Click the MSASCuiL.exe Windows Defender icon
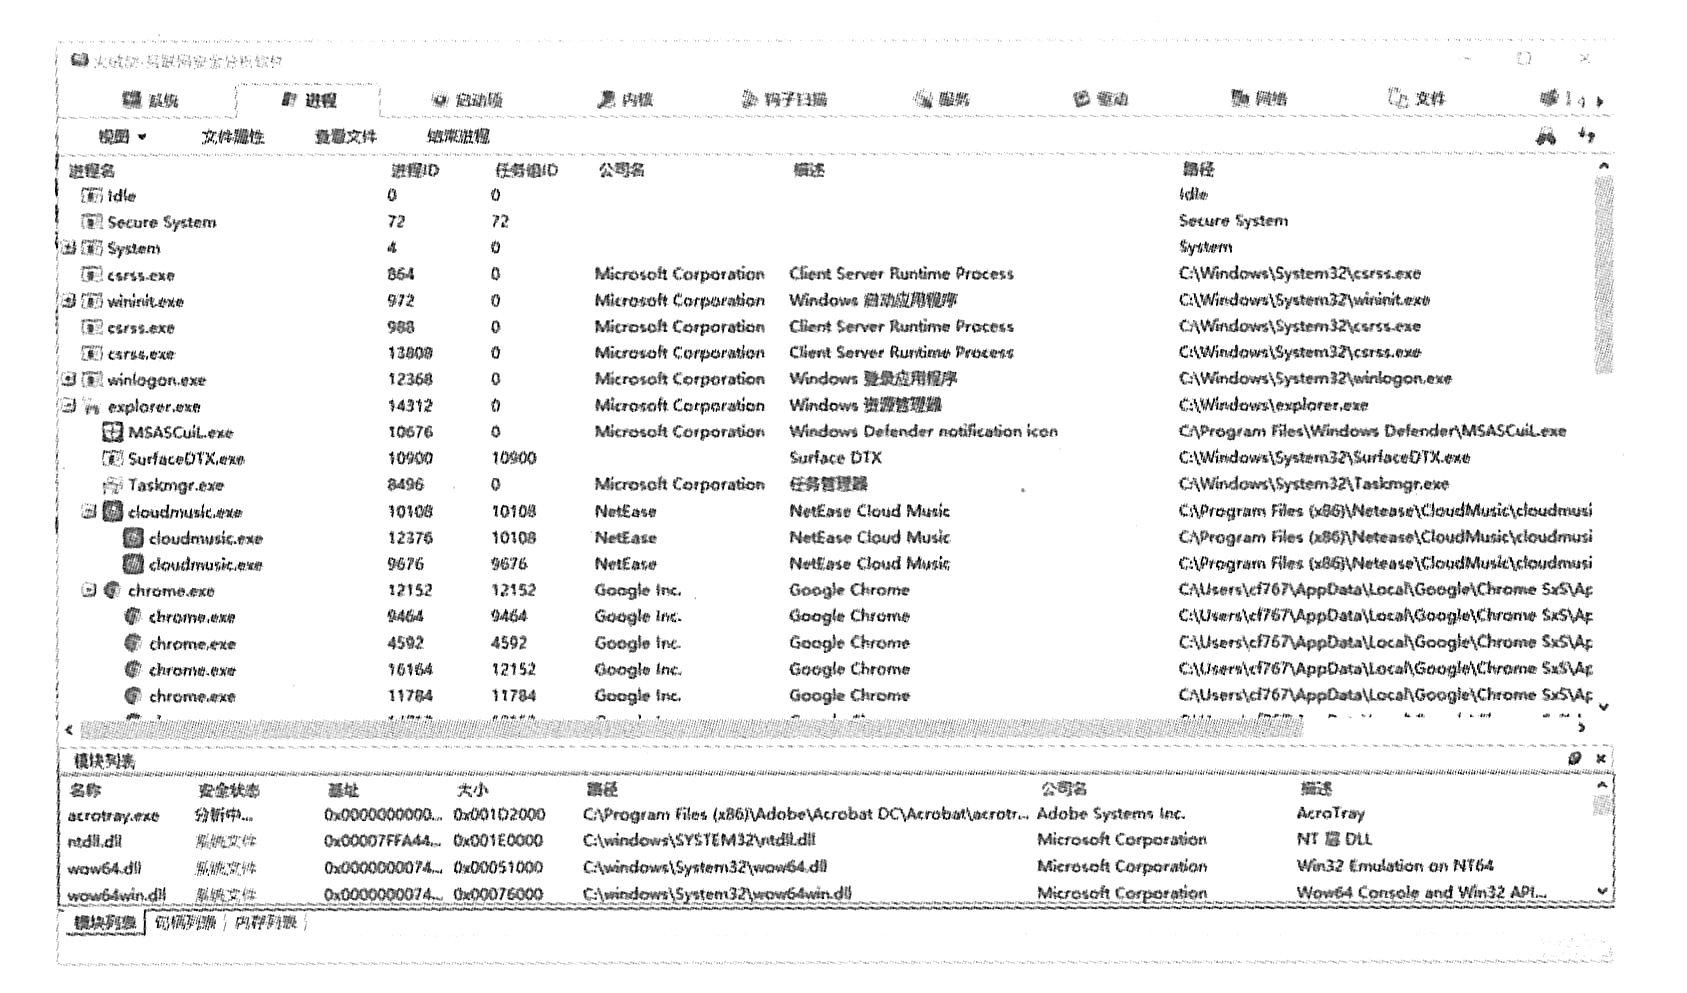The width and height of the screenshot is (1687, 993). [113, 433]
